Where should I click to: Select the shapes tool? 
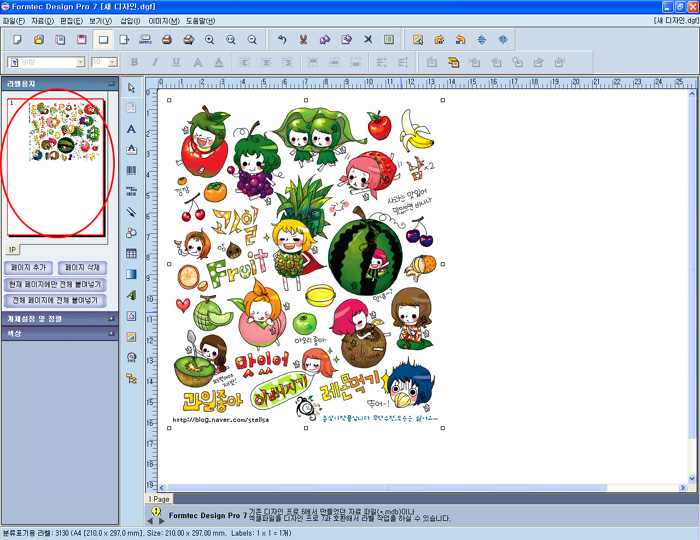[x=131, y=233]
